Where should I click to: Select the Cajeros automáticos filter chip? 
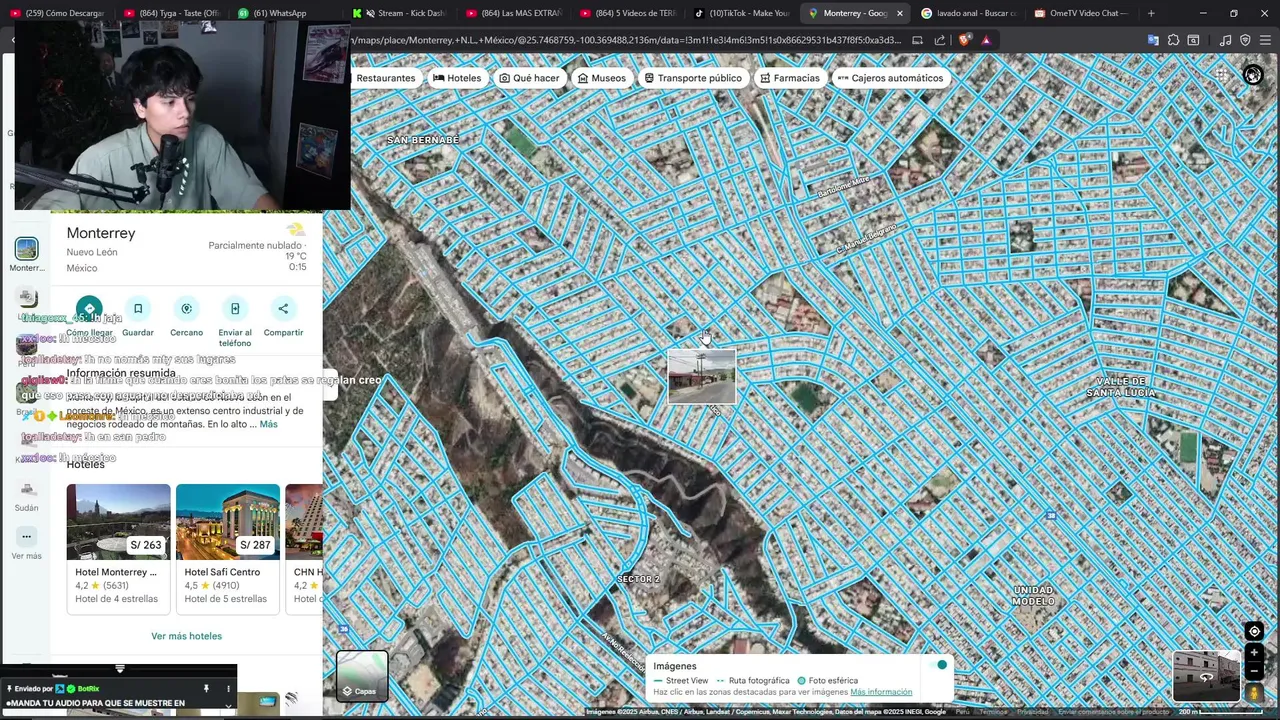(890, 78)
